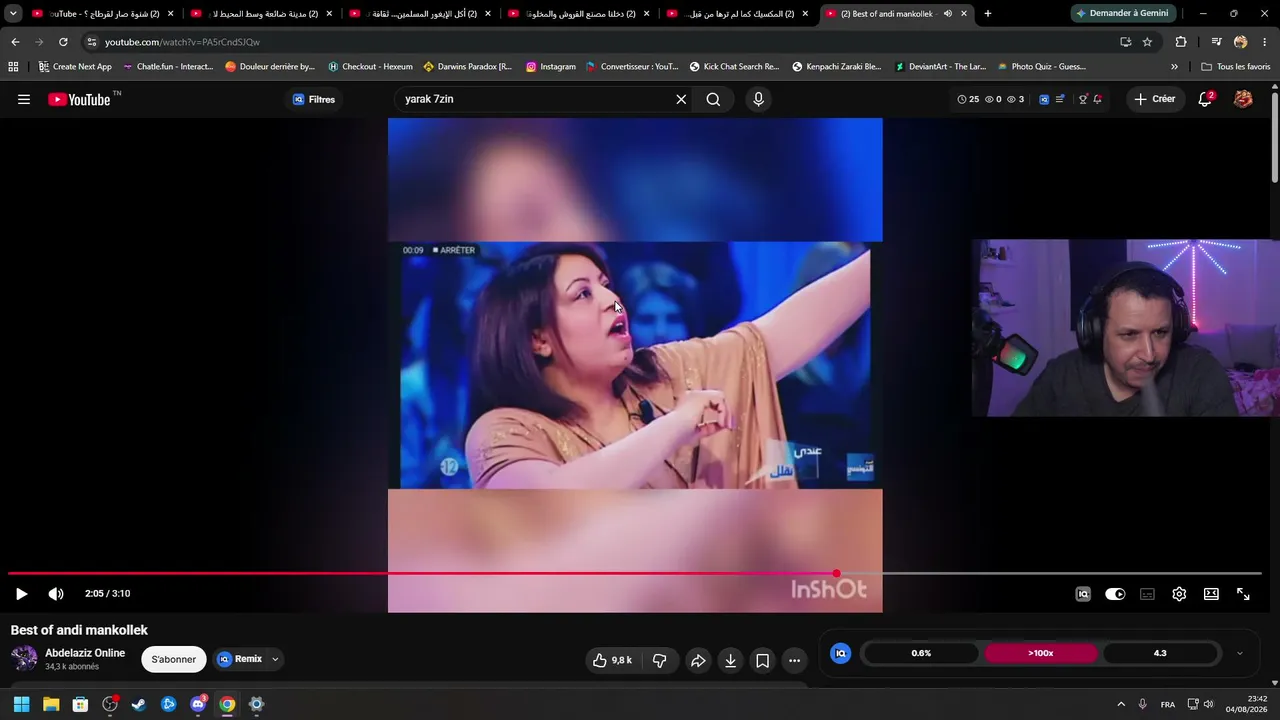
Task: Open a new browser tab
Action: pyautogui.click(x=988, y=14)
